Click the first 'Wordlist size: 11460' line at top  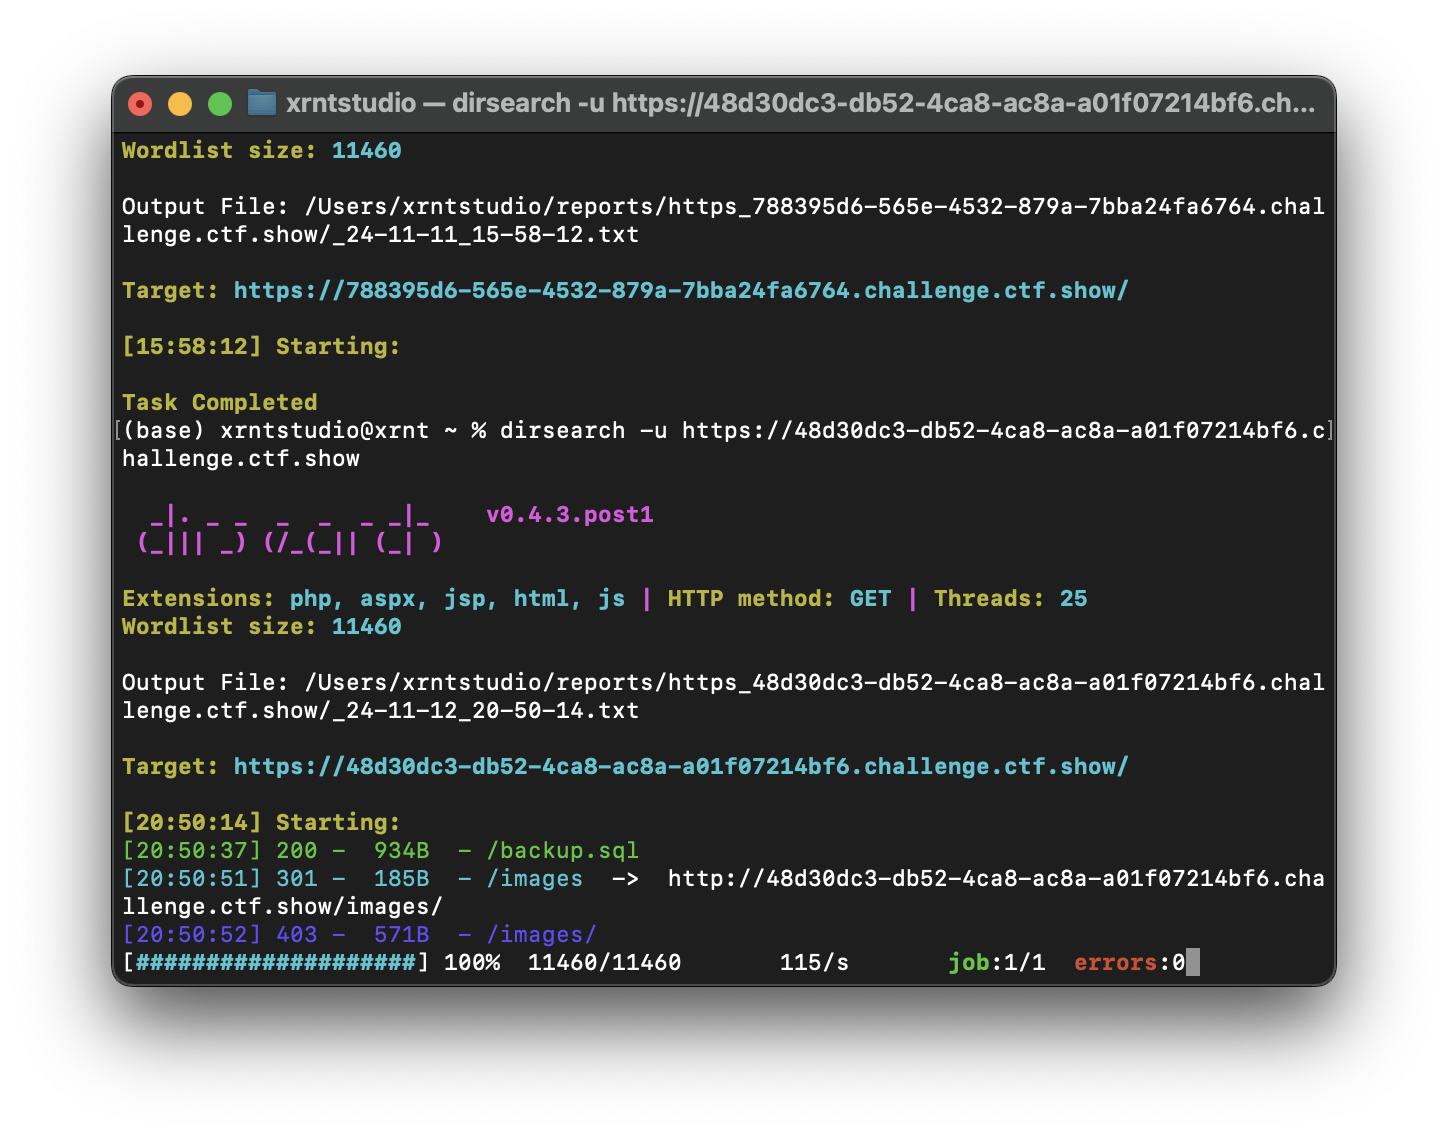pyautogui.click(x=262, y=151)
